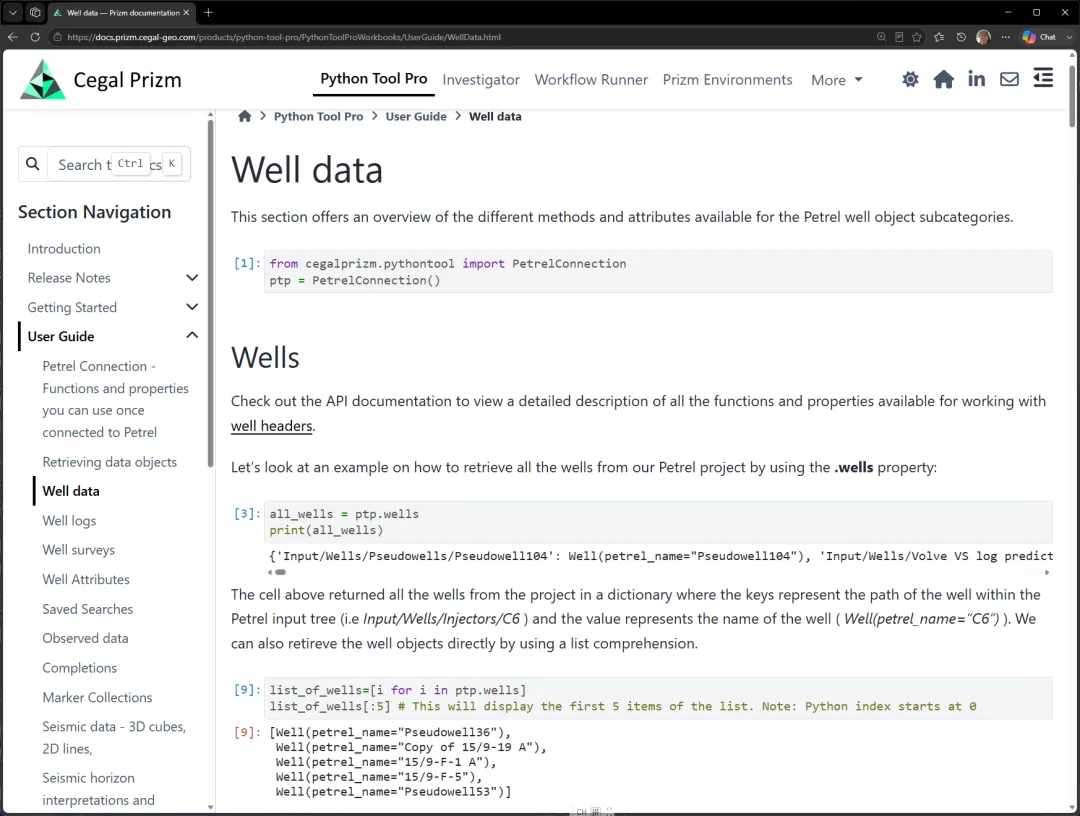The width and height of the screenshot is (1080, 816).
Task: Click the code output horizontal scrollbar
Action: click(280, 572)
